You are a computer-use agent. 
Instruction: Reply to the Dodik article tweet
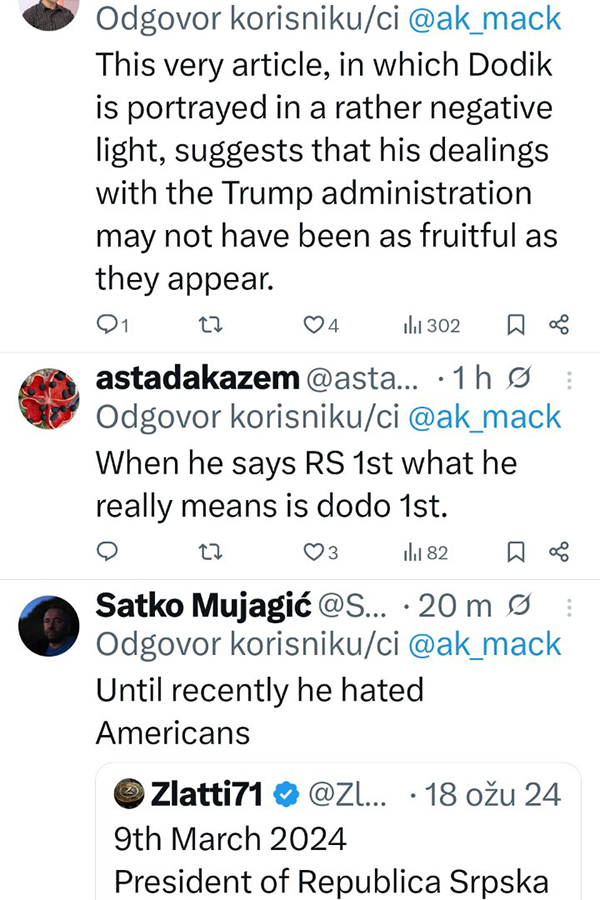click(x=109, y=324)
